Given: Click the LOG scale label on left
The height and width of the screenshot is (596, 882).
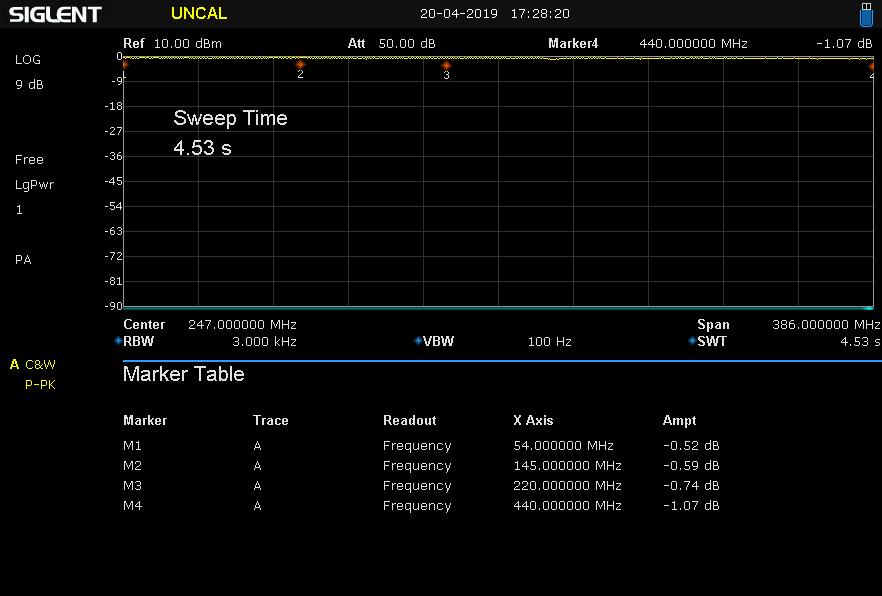Looking at the screenshot, I should click(x=28, y=60).
